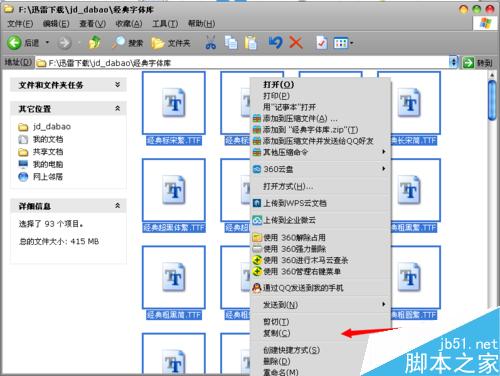Select the 长宋简.TTF font file icon
500x376 pixels.
tap(409, 103)
